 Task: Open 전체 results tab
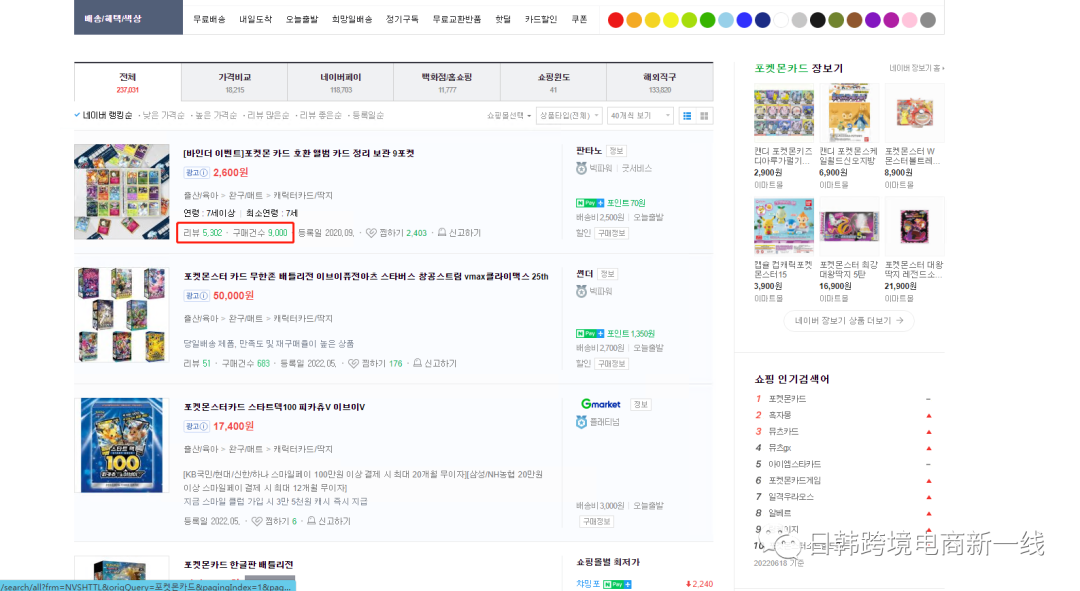127,82
